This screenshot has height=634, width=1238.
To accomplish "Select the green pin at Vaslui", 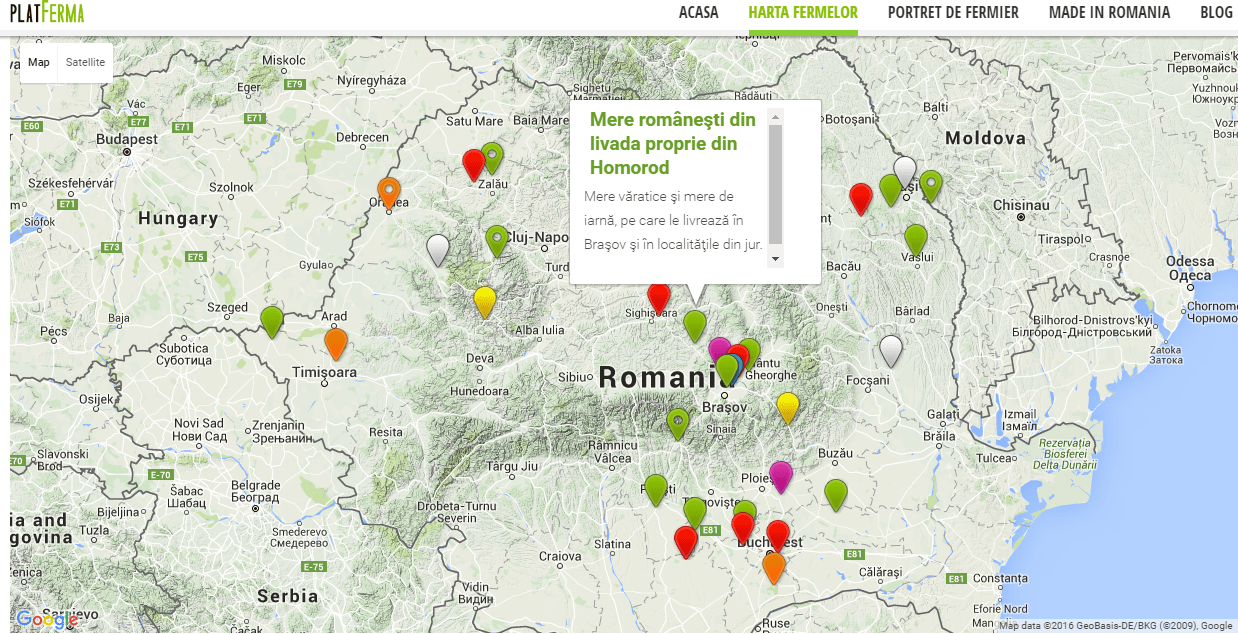I will [x=915, y=240].
